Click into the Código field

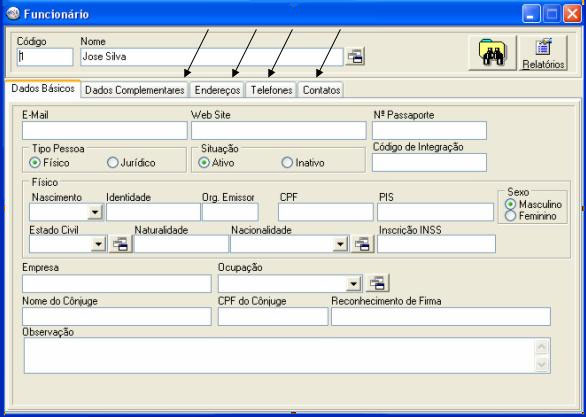(x=45, y=57)
